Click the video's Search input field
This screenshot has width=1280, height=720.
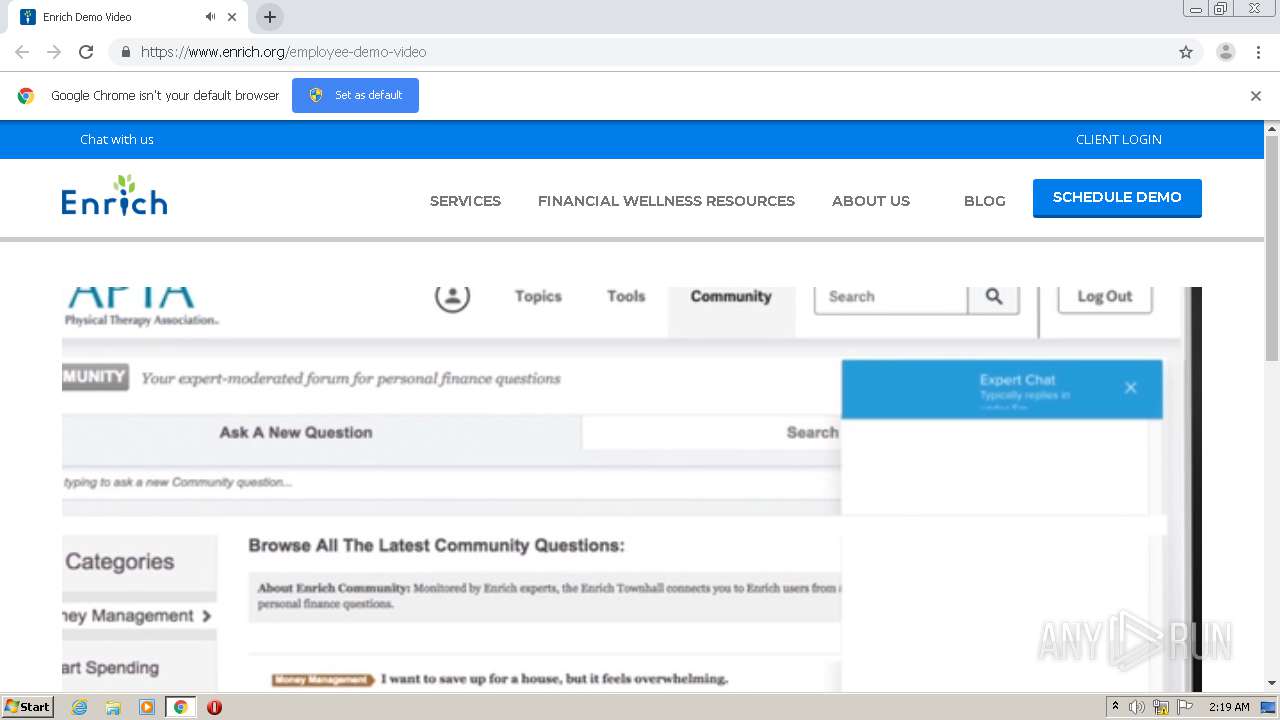[891, 298]
